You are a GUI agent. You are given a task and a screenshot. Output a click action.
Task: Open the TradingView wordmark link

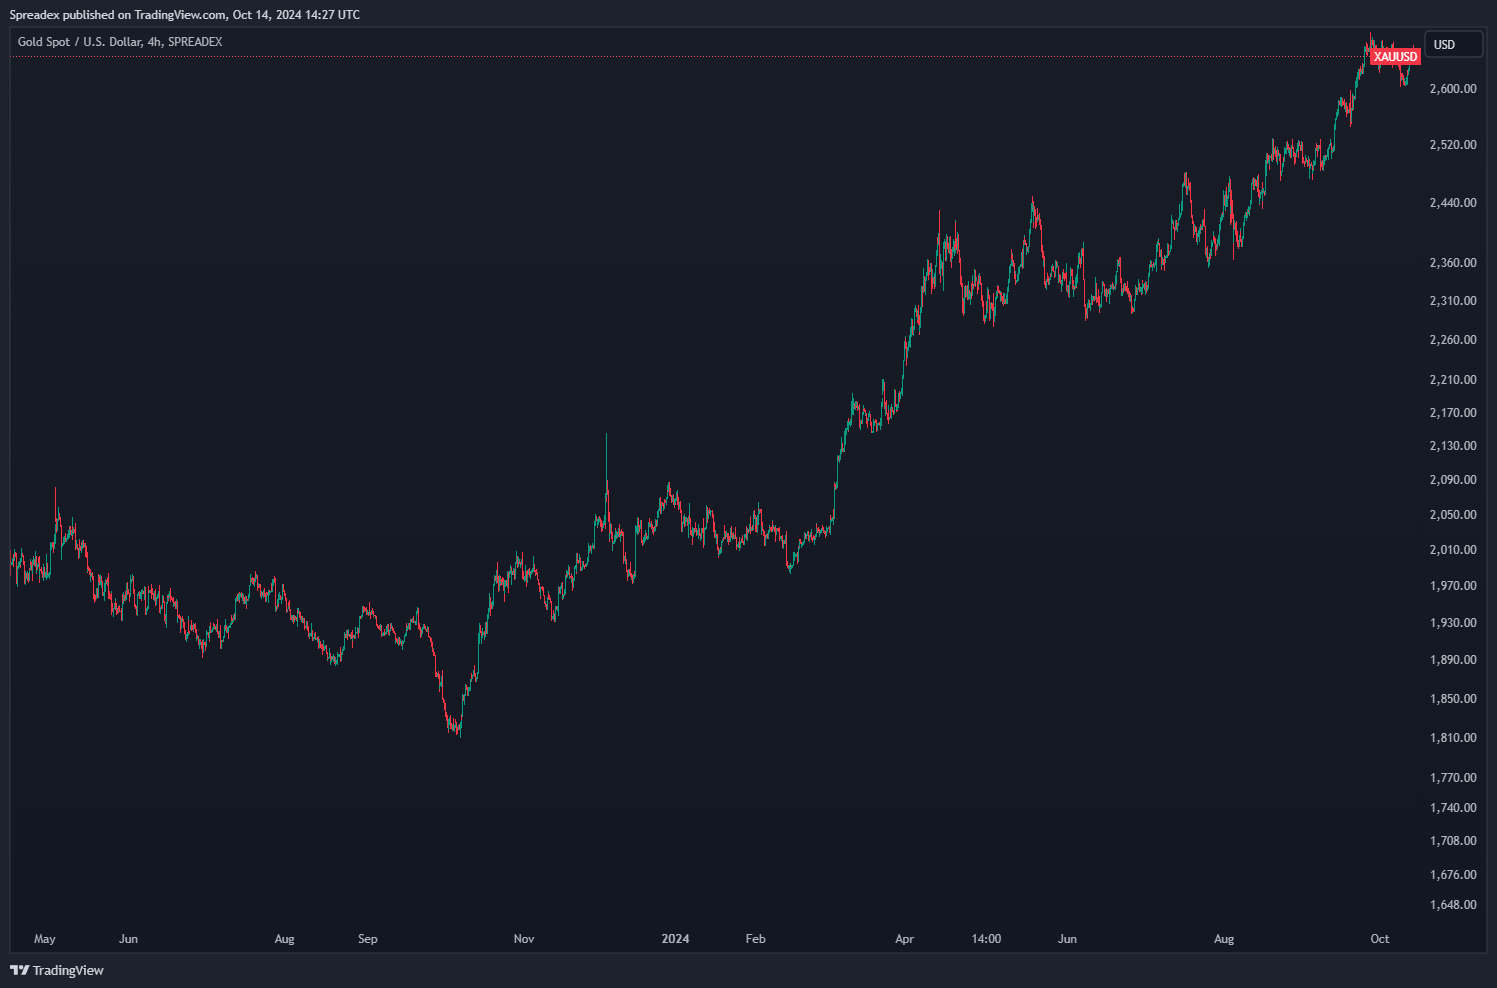[x=68, y=970]
